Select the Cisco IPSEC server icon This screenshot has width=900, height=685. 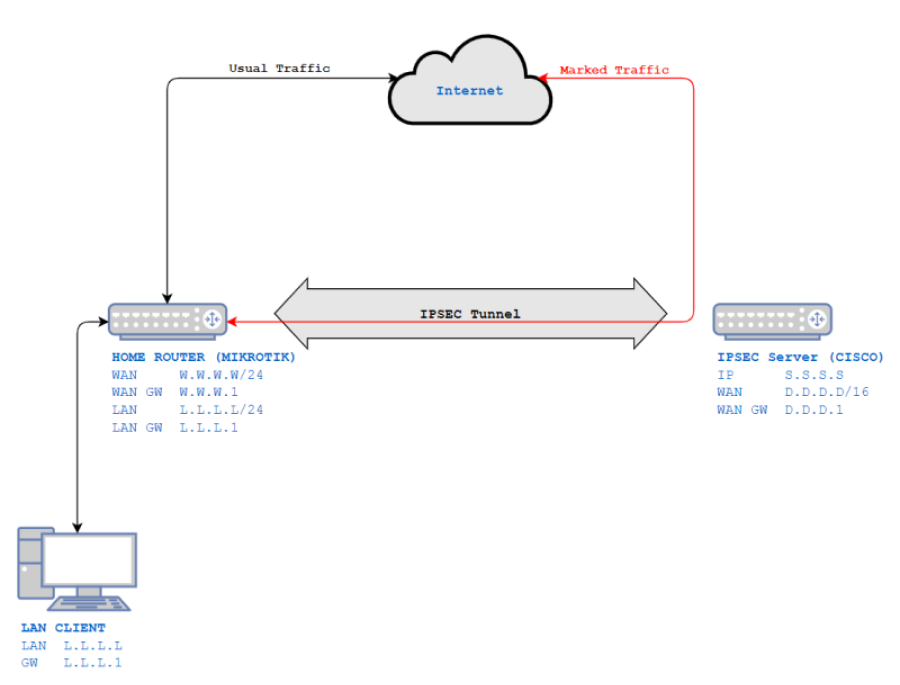(x=770, y=321)
